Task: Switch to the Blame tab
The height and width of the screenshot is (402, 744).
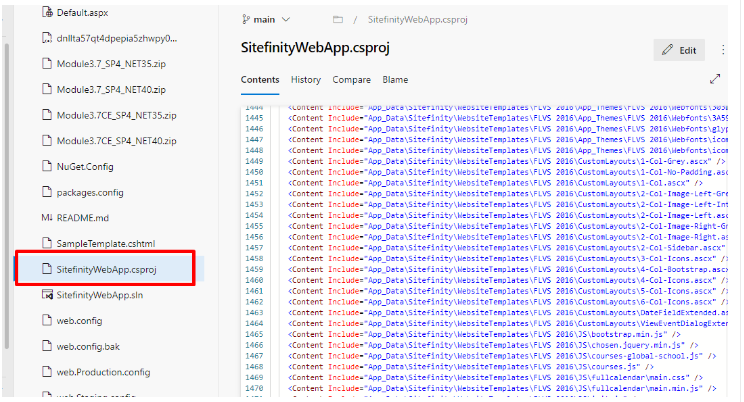Action: point(395,80)
